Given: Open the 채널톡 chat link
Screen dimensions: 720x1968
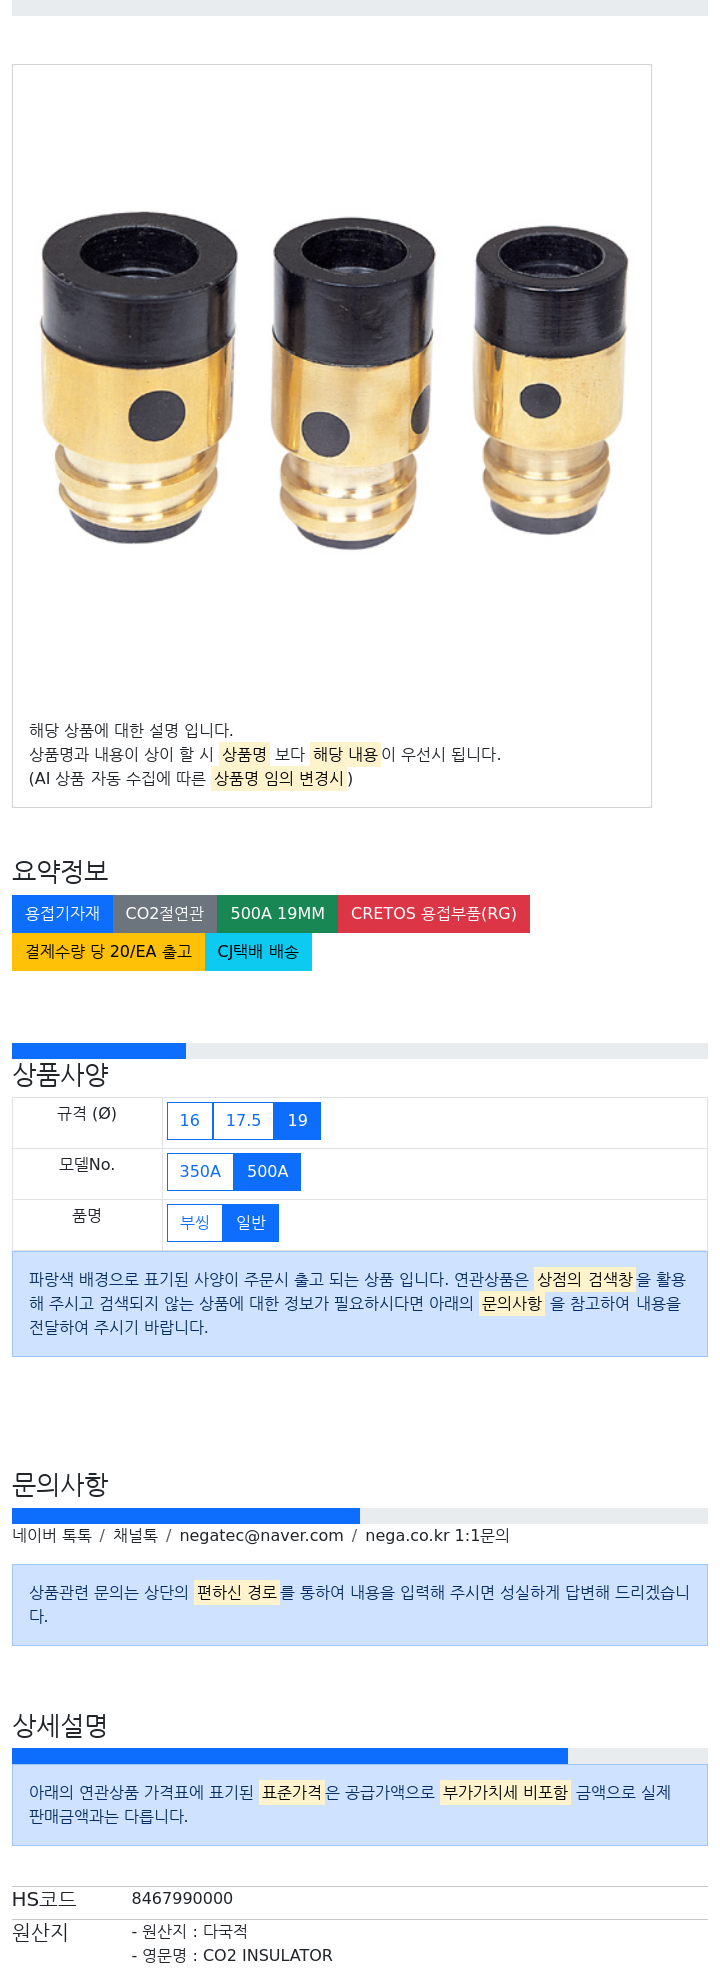Looking at the screenshot, I should pos(135,1535).
